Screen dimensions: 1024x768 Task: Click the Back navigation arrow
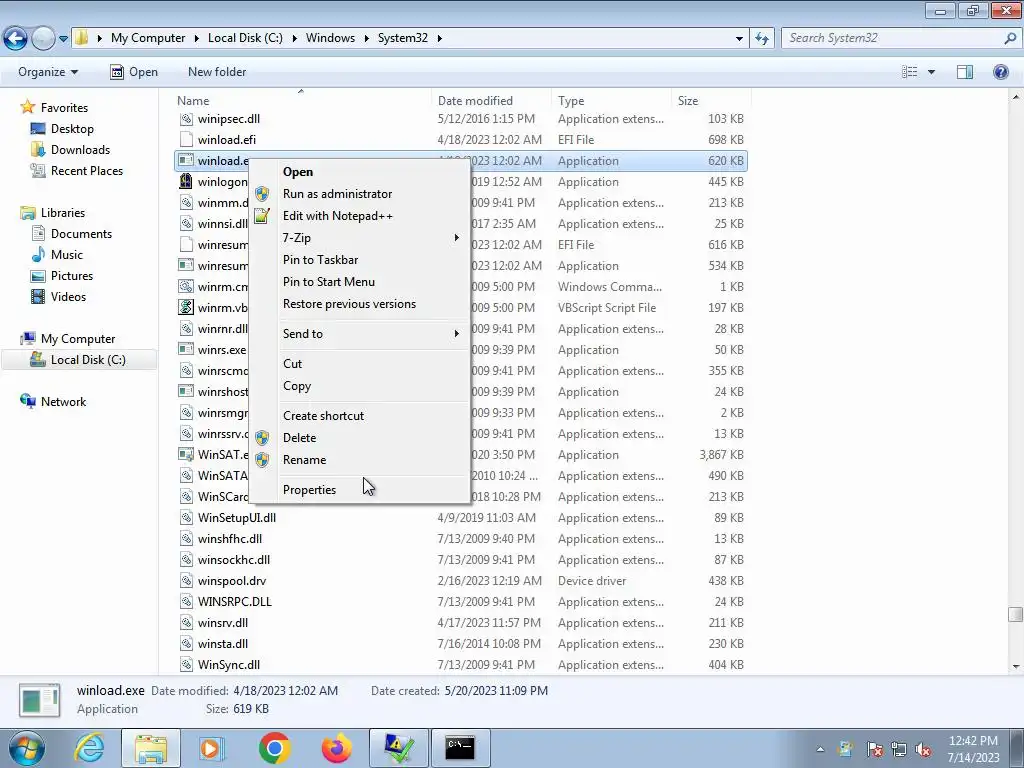16,39
